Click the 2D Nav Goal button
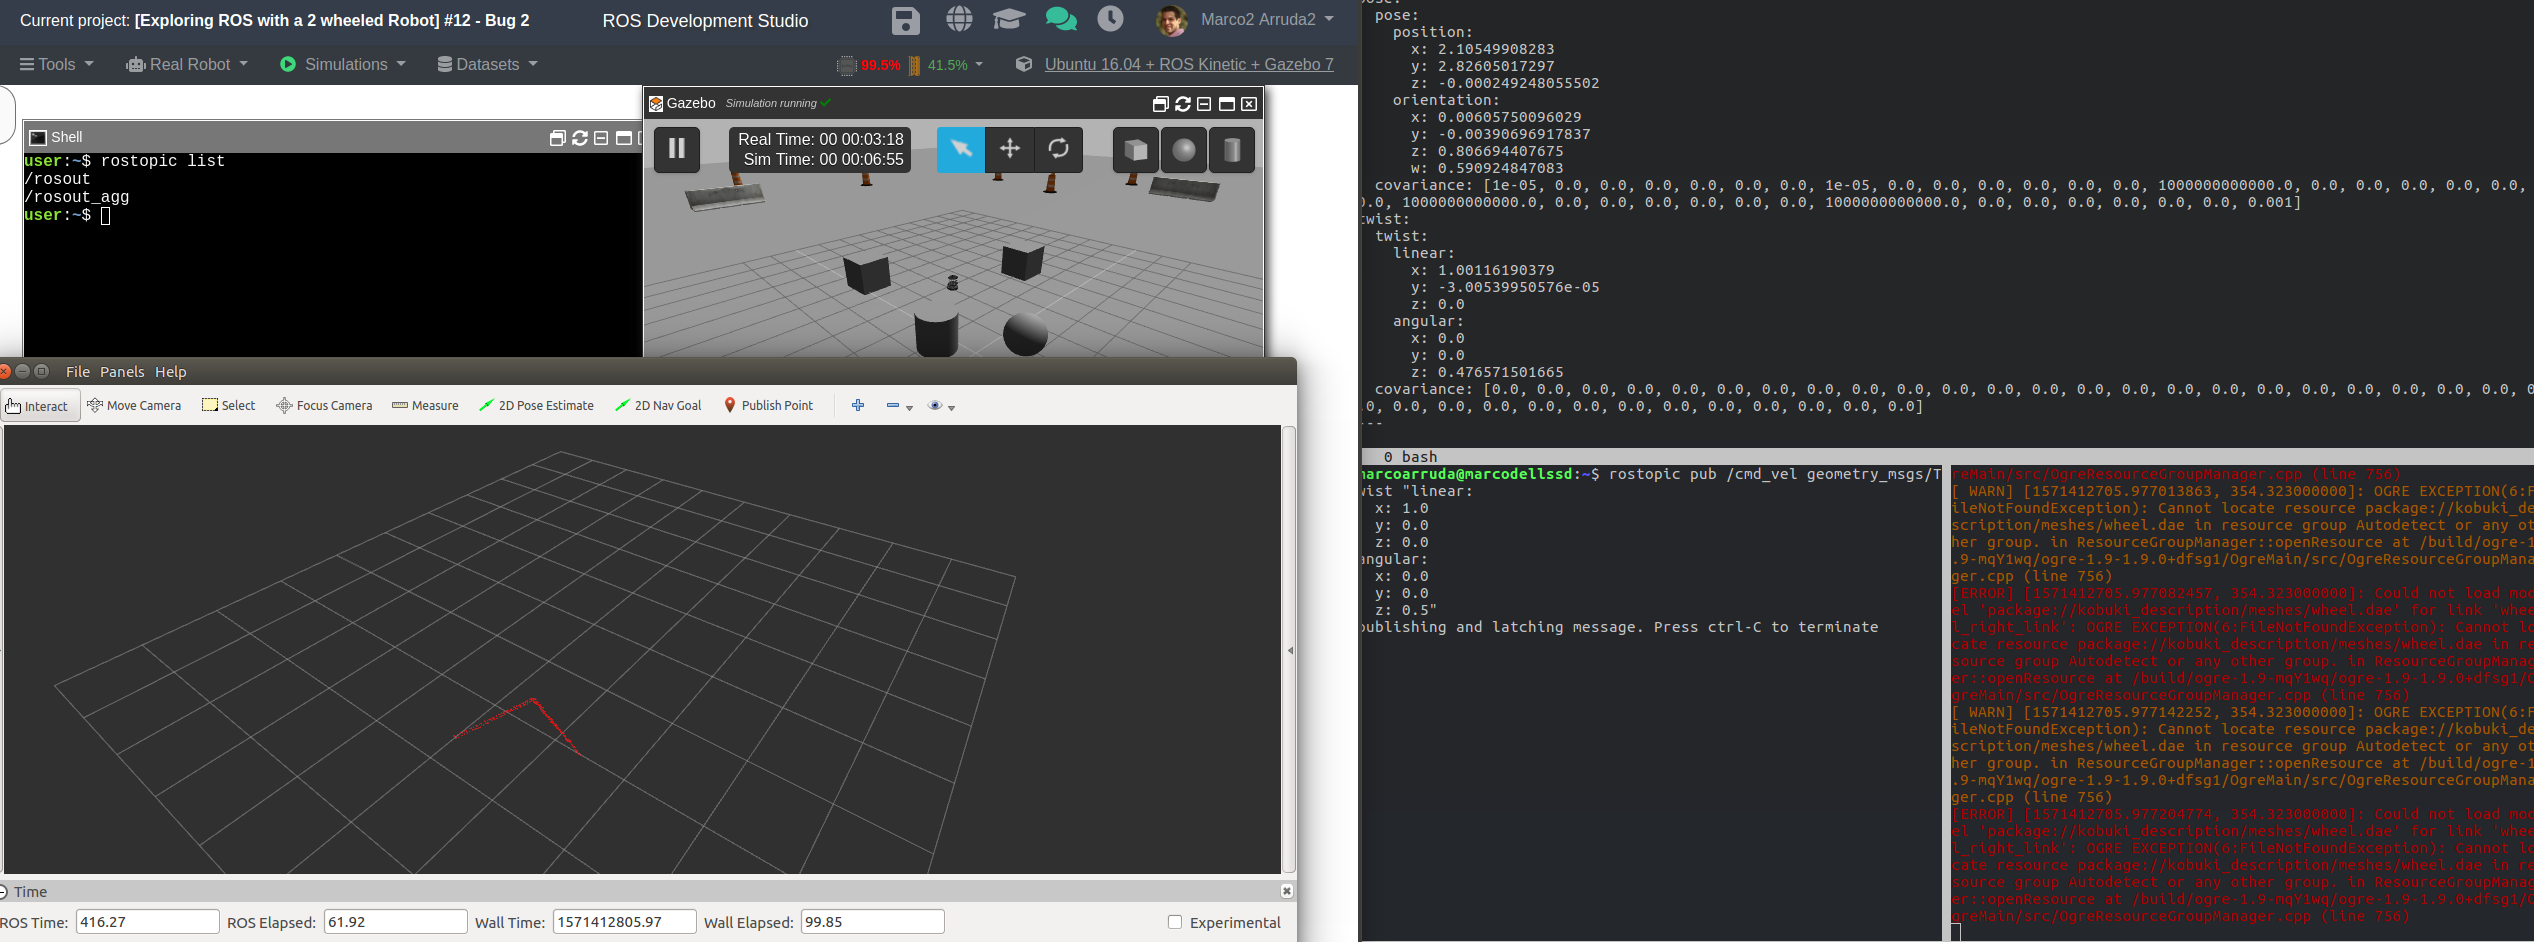 pyautogui.click(x=659, y=406)
